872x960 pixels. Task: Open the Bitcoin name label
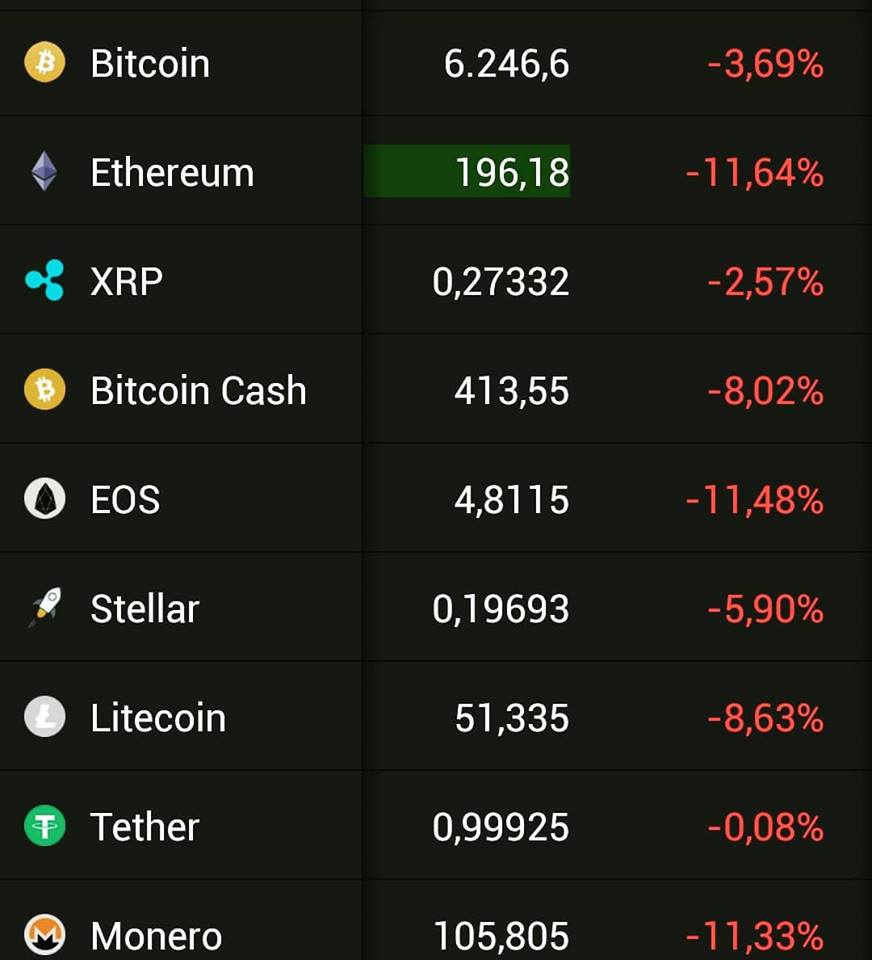pyautogui.click(x=150, y=63)
